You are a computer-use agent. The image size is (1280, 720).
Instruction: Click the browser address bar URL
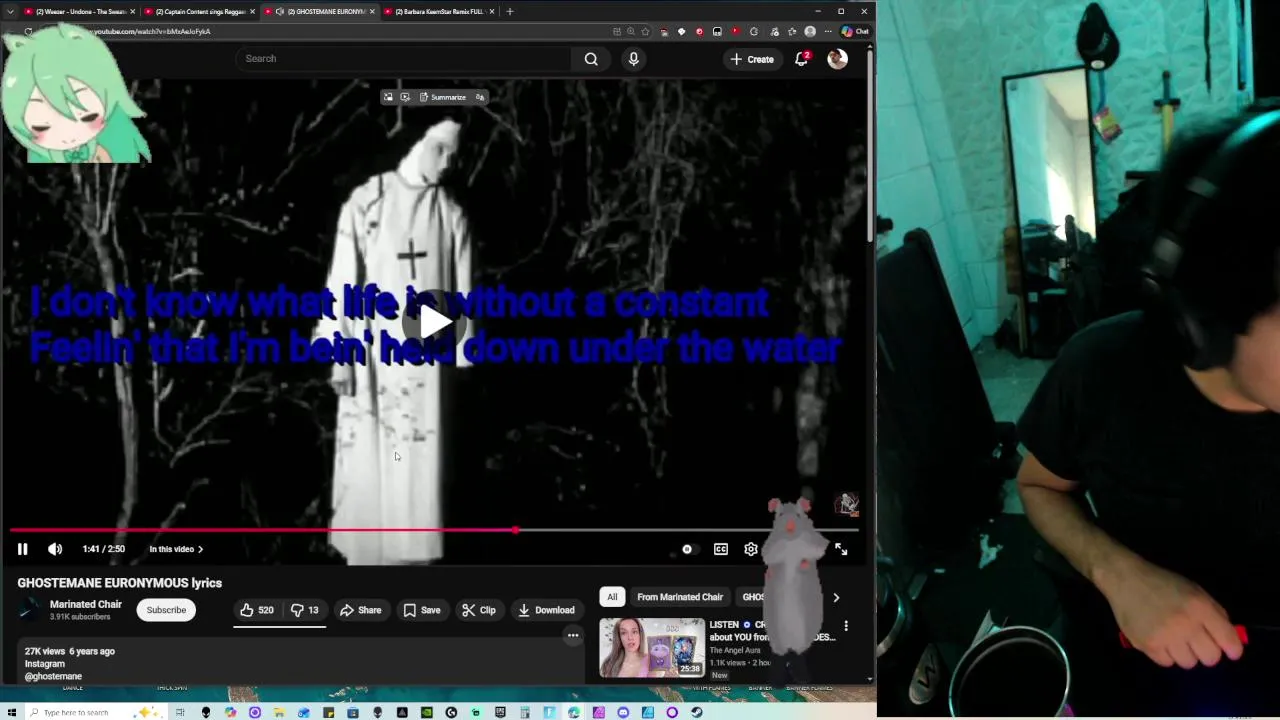152,31
